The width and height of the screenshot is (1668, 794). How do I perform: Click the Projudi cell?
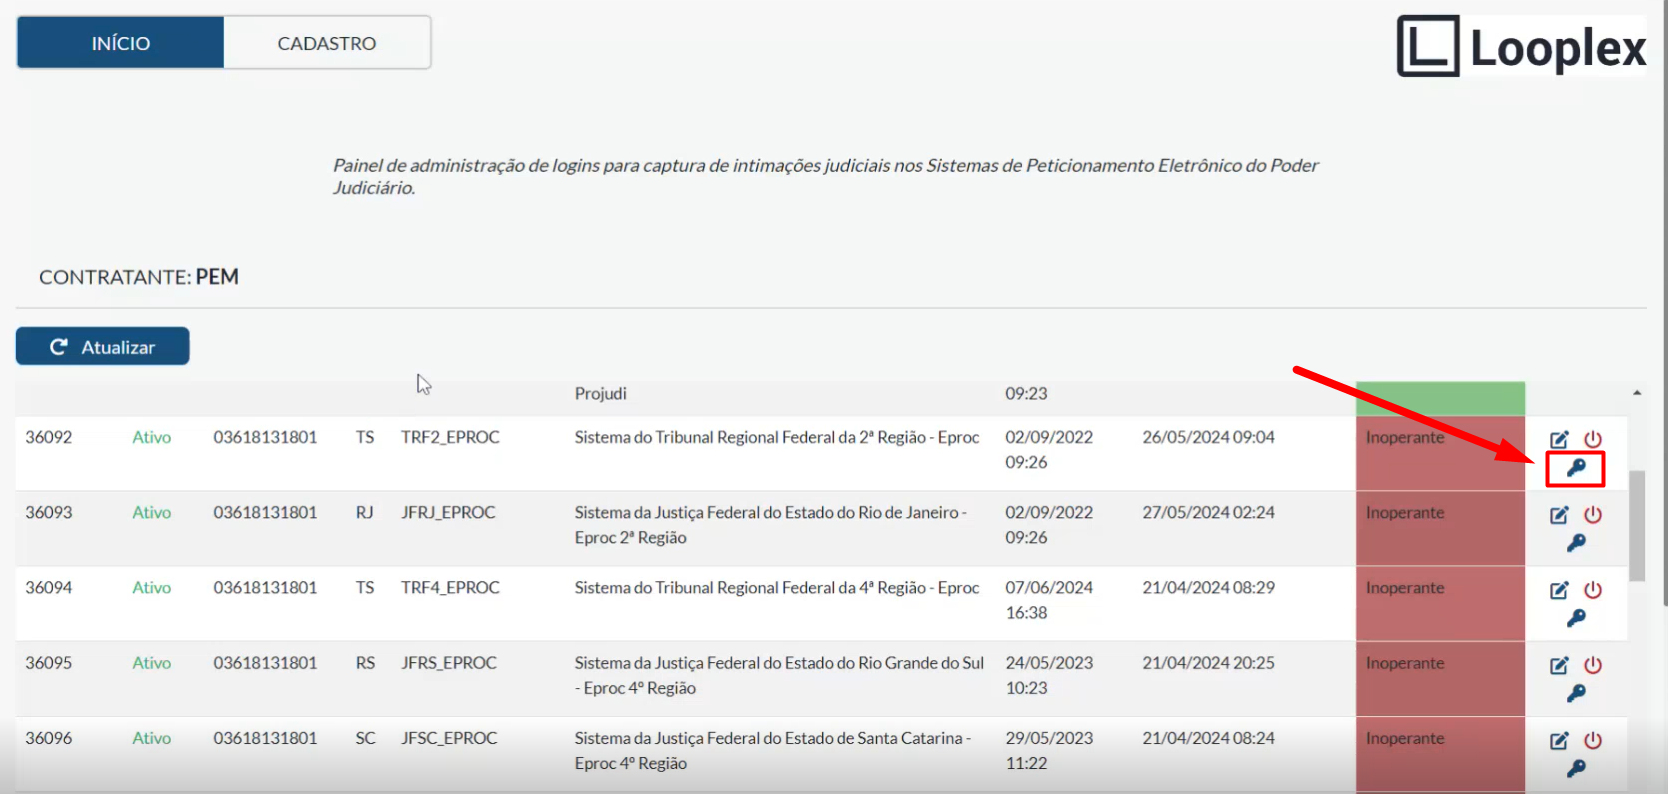[x=601, y=393]
